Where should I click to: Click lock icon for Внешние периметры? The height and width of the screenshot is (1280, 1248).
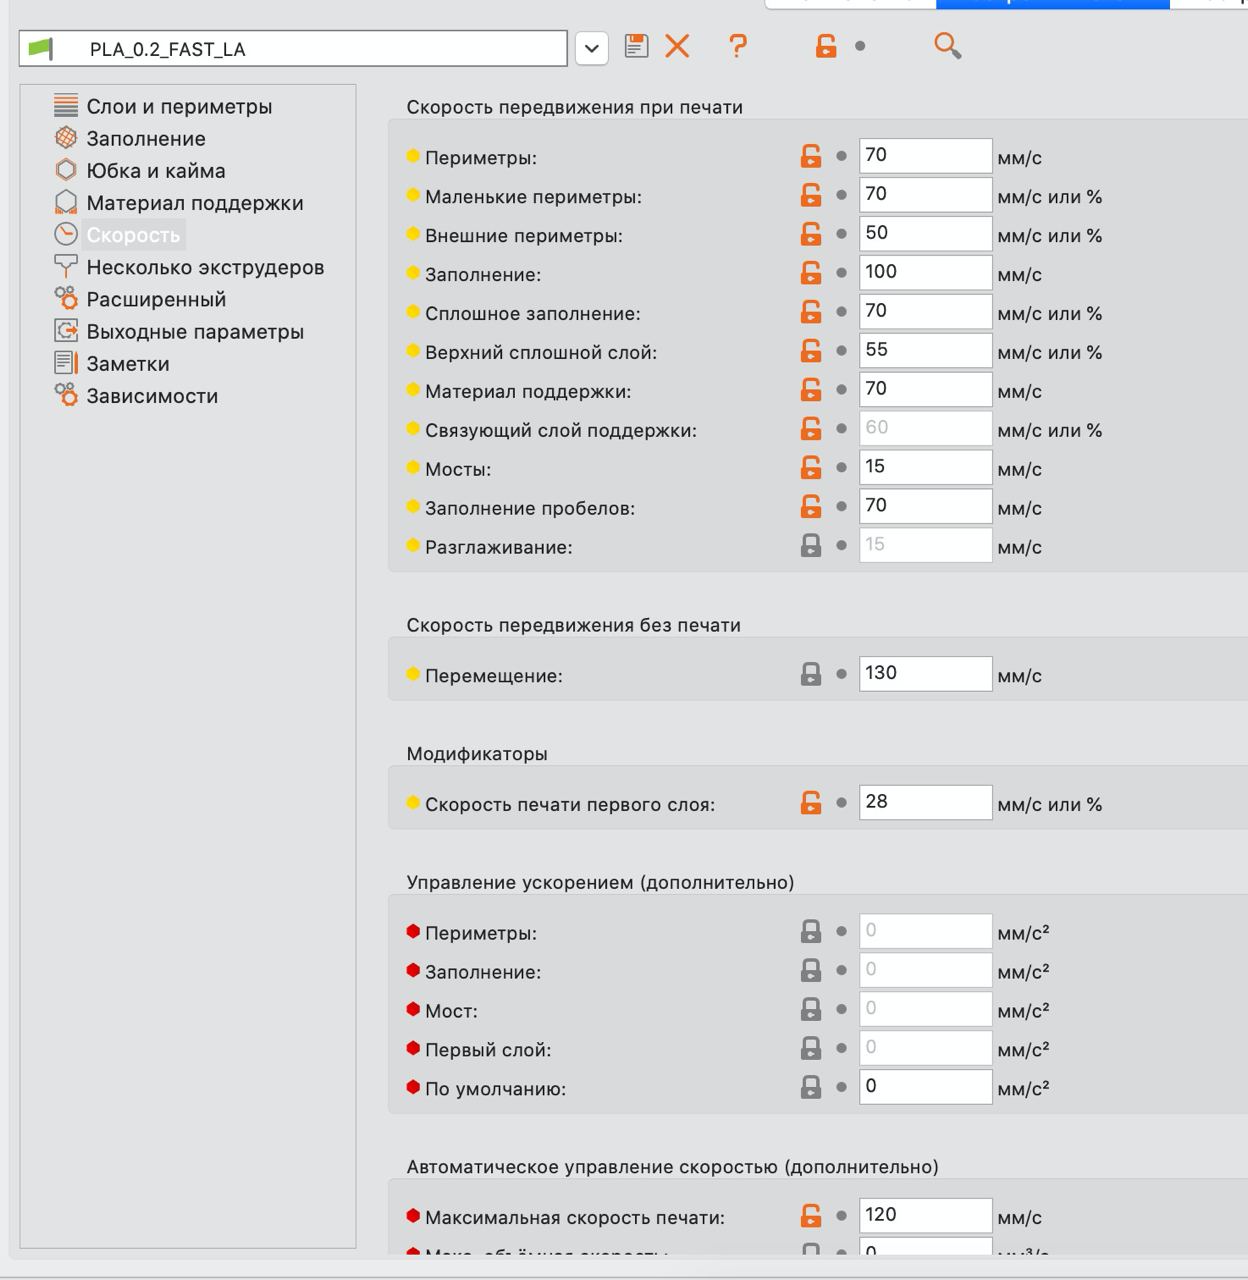pyautogui.click(x=810, y=234)
